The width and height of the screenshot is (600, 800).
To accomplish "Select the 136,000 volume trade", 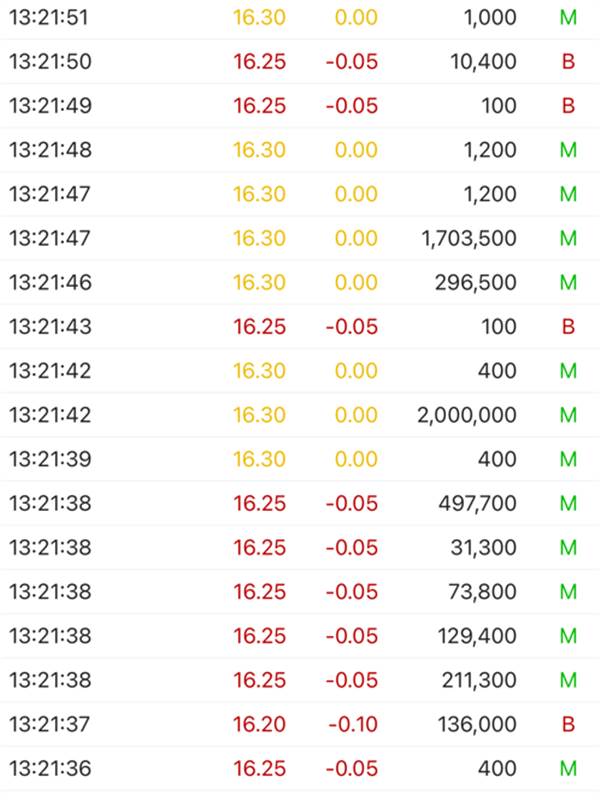I will click(x=477, y=724).
